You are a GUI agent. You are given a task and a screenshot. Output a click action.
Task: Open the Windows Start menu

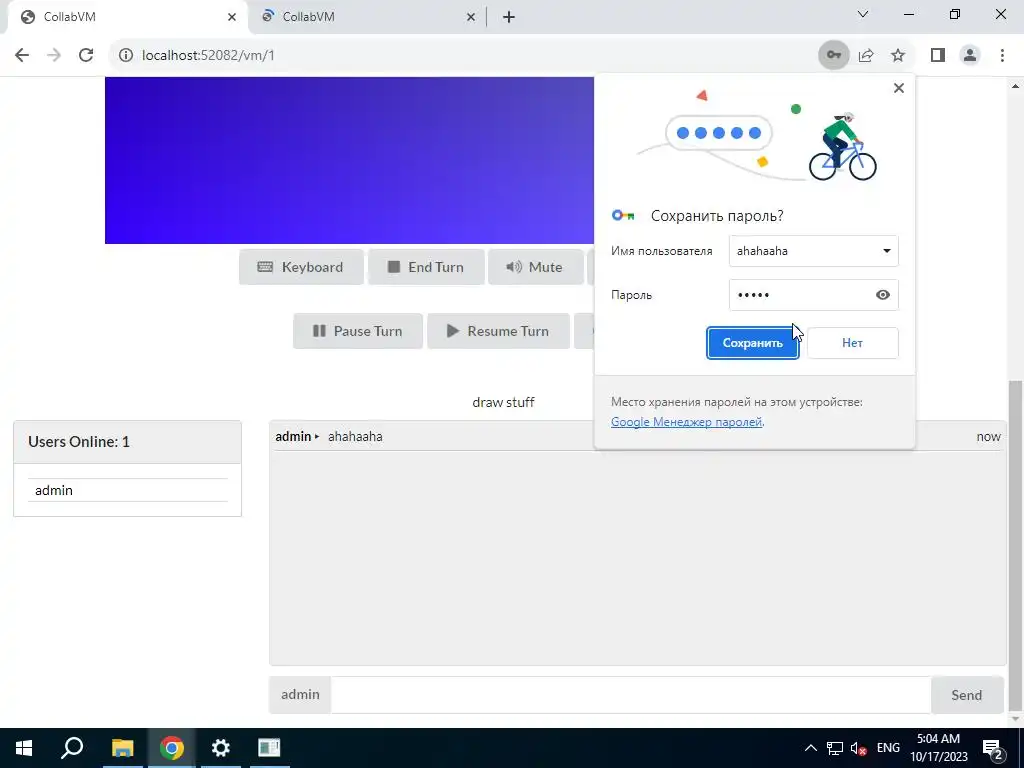24,748
